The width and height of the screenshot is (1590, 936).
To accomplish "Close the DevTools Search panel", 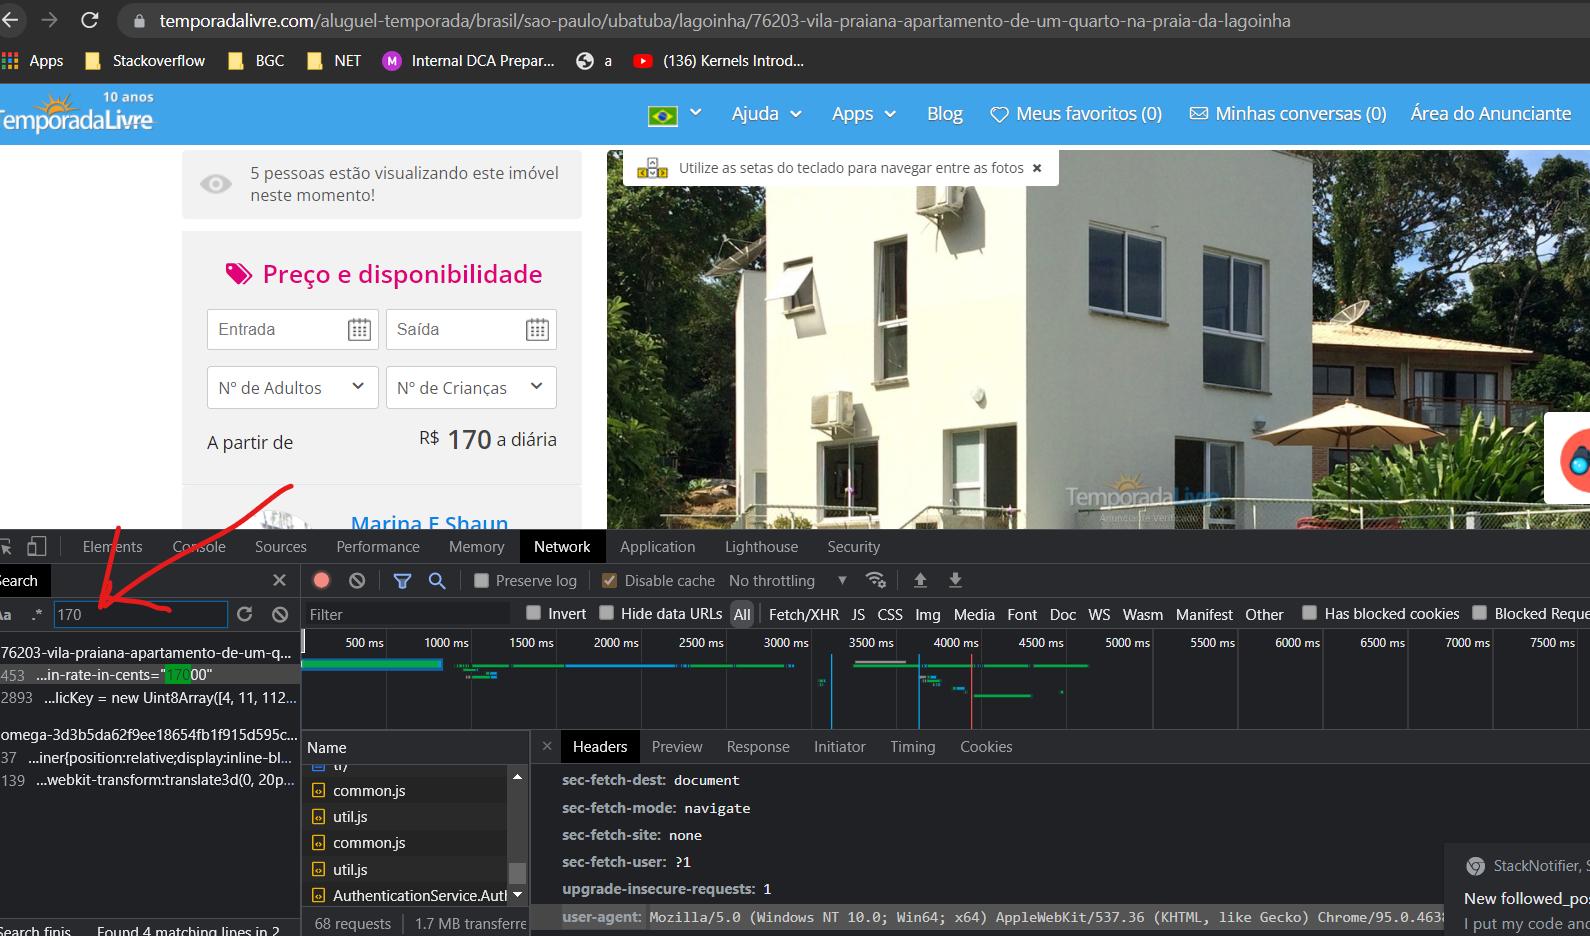I will point(279,580).
